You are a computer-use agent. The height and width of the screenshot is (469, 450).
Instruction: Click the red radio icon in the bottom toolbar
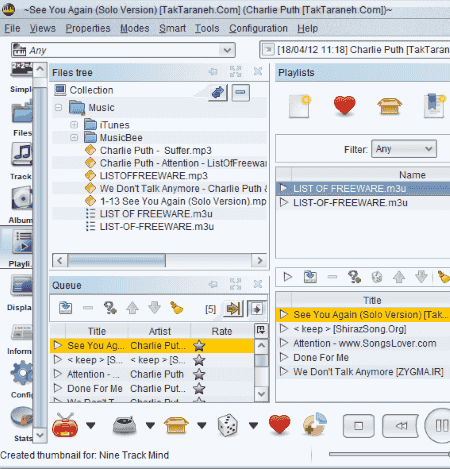tap(65, 425)
